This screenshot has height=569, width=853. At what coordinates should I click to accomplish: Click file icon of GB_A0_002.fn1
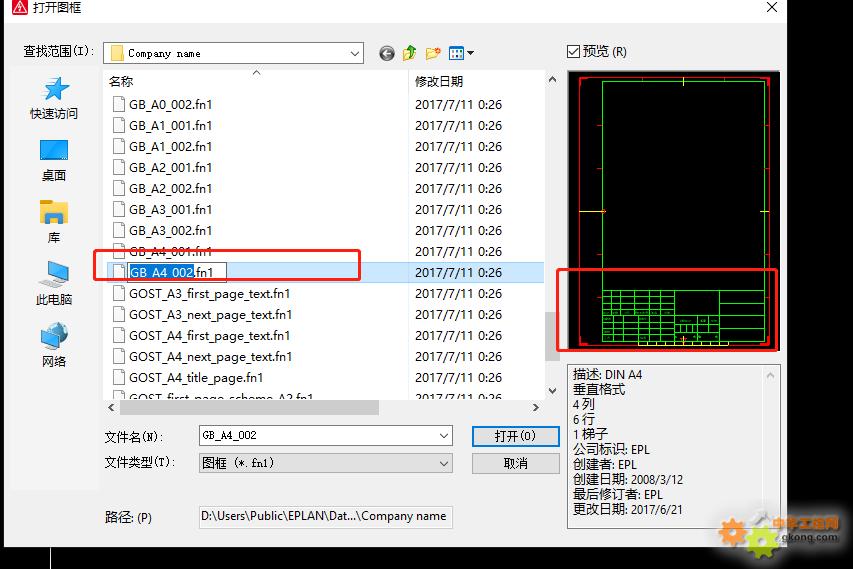(x=119, y=104)
